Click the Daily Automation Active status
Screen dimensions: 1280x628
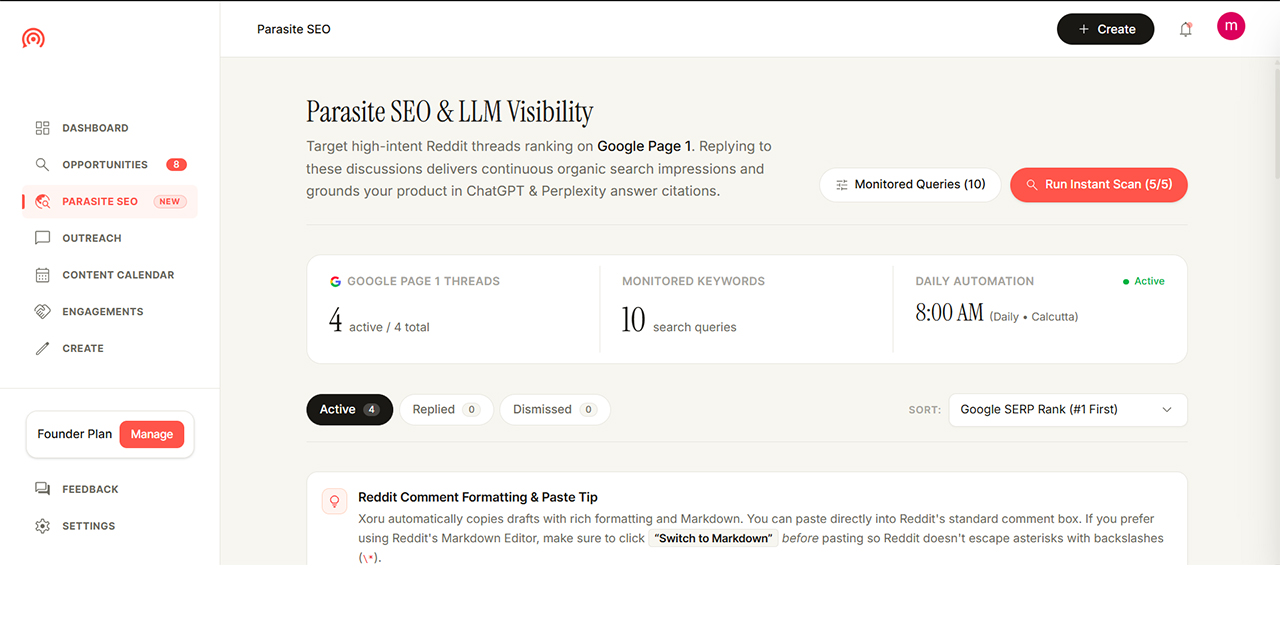pyautogui.click(x=1144, y=282)
